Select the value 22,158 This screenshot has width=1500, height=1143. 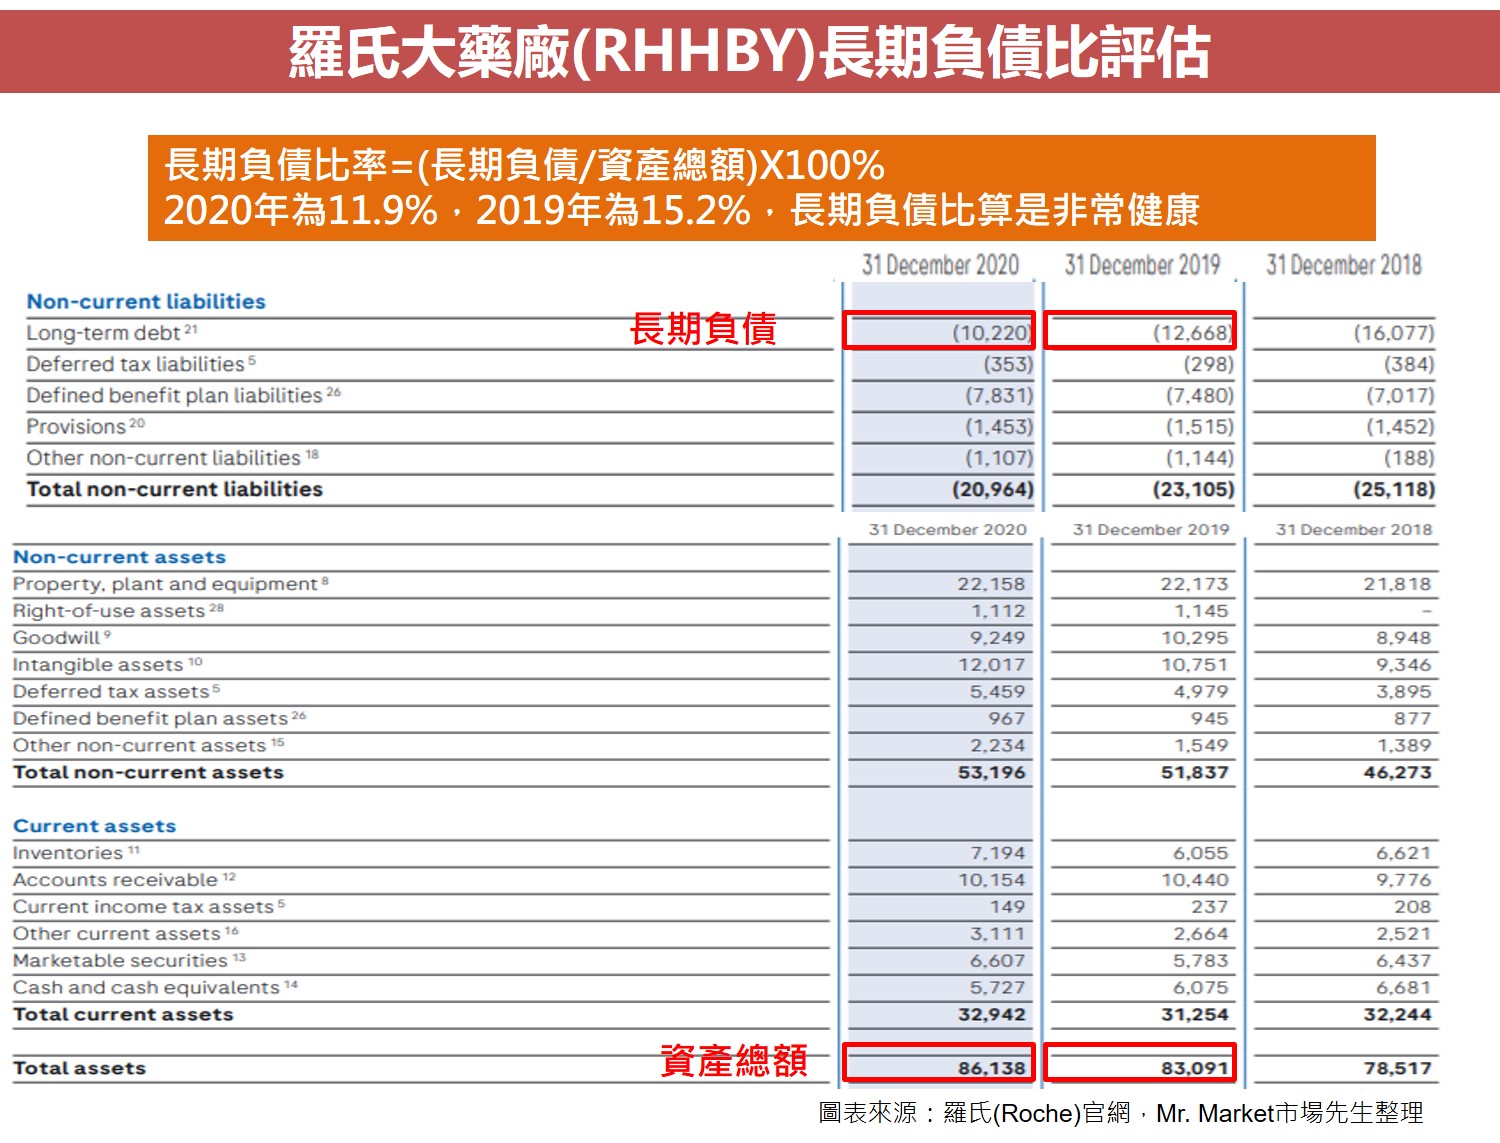(x=991, y=584)
